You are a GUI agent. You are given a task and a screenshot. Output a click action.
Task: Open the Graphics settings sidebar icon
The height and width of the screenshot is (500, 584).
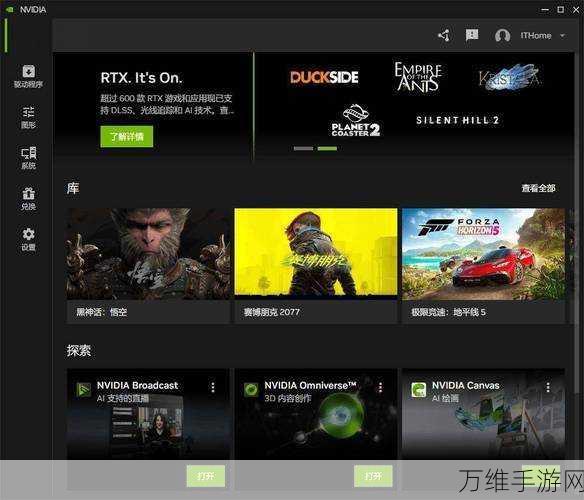tap(28, 117)
